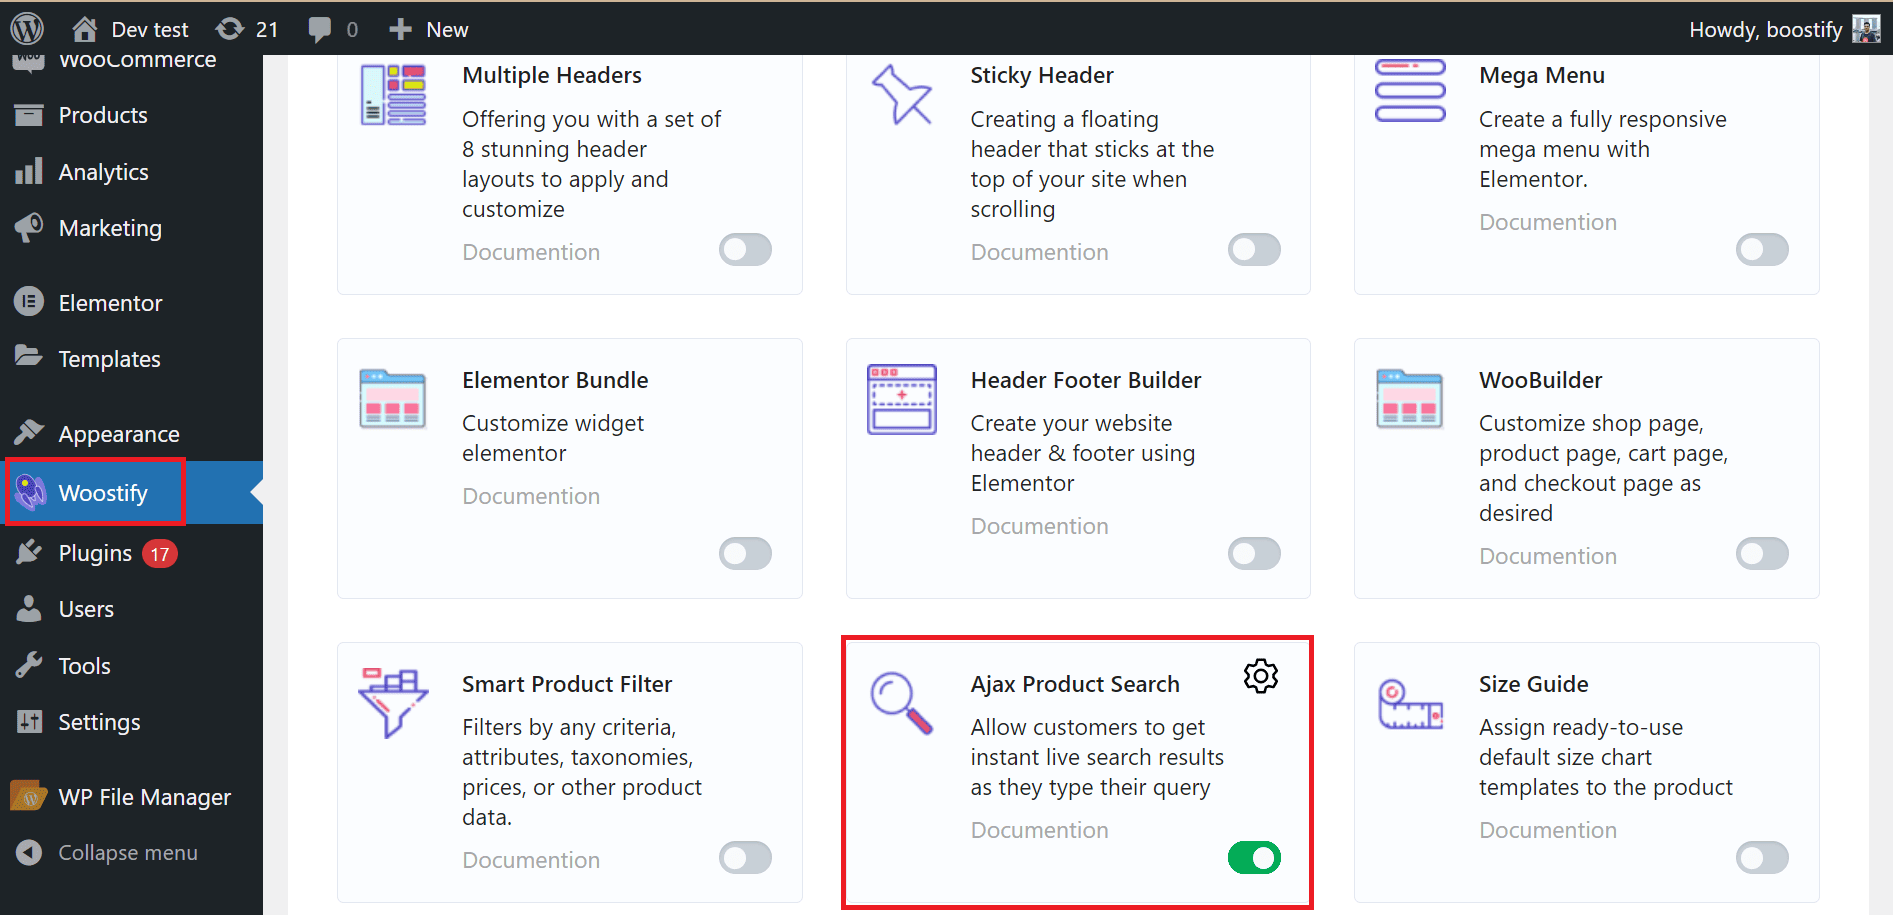Click the Marketing megaphone icon
The height and width of the screenshot is (915, 1893).
[29, 227]
